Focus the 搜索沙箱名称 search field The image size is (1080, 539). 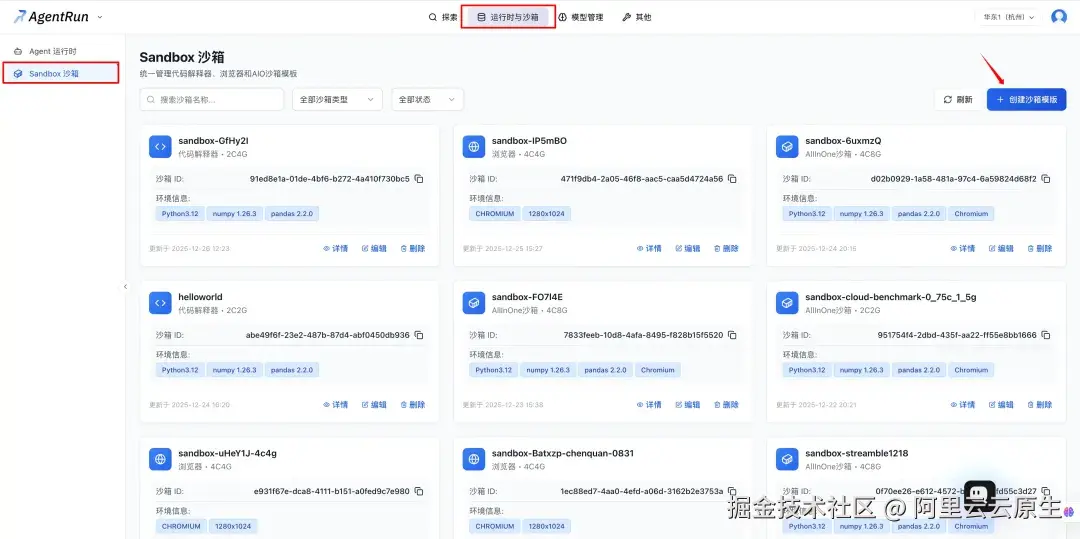click(x=211, y=99)
